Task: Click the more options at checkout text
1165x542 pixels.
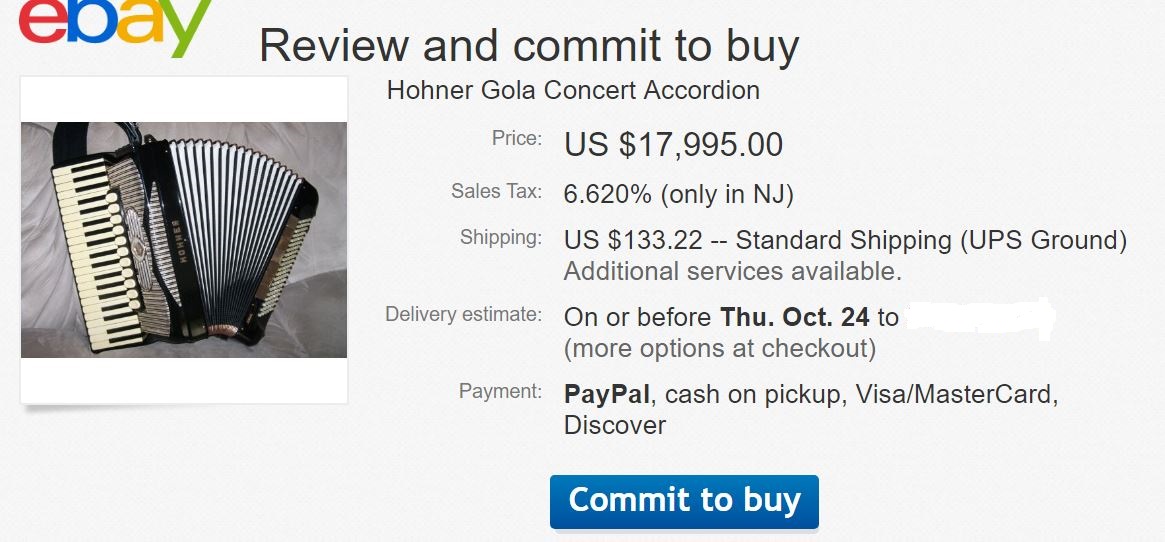Action: (720, 349)
